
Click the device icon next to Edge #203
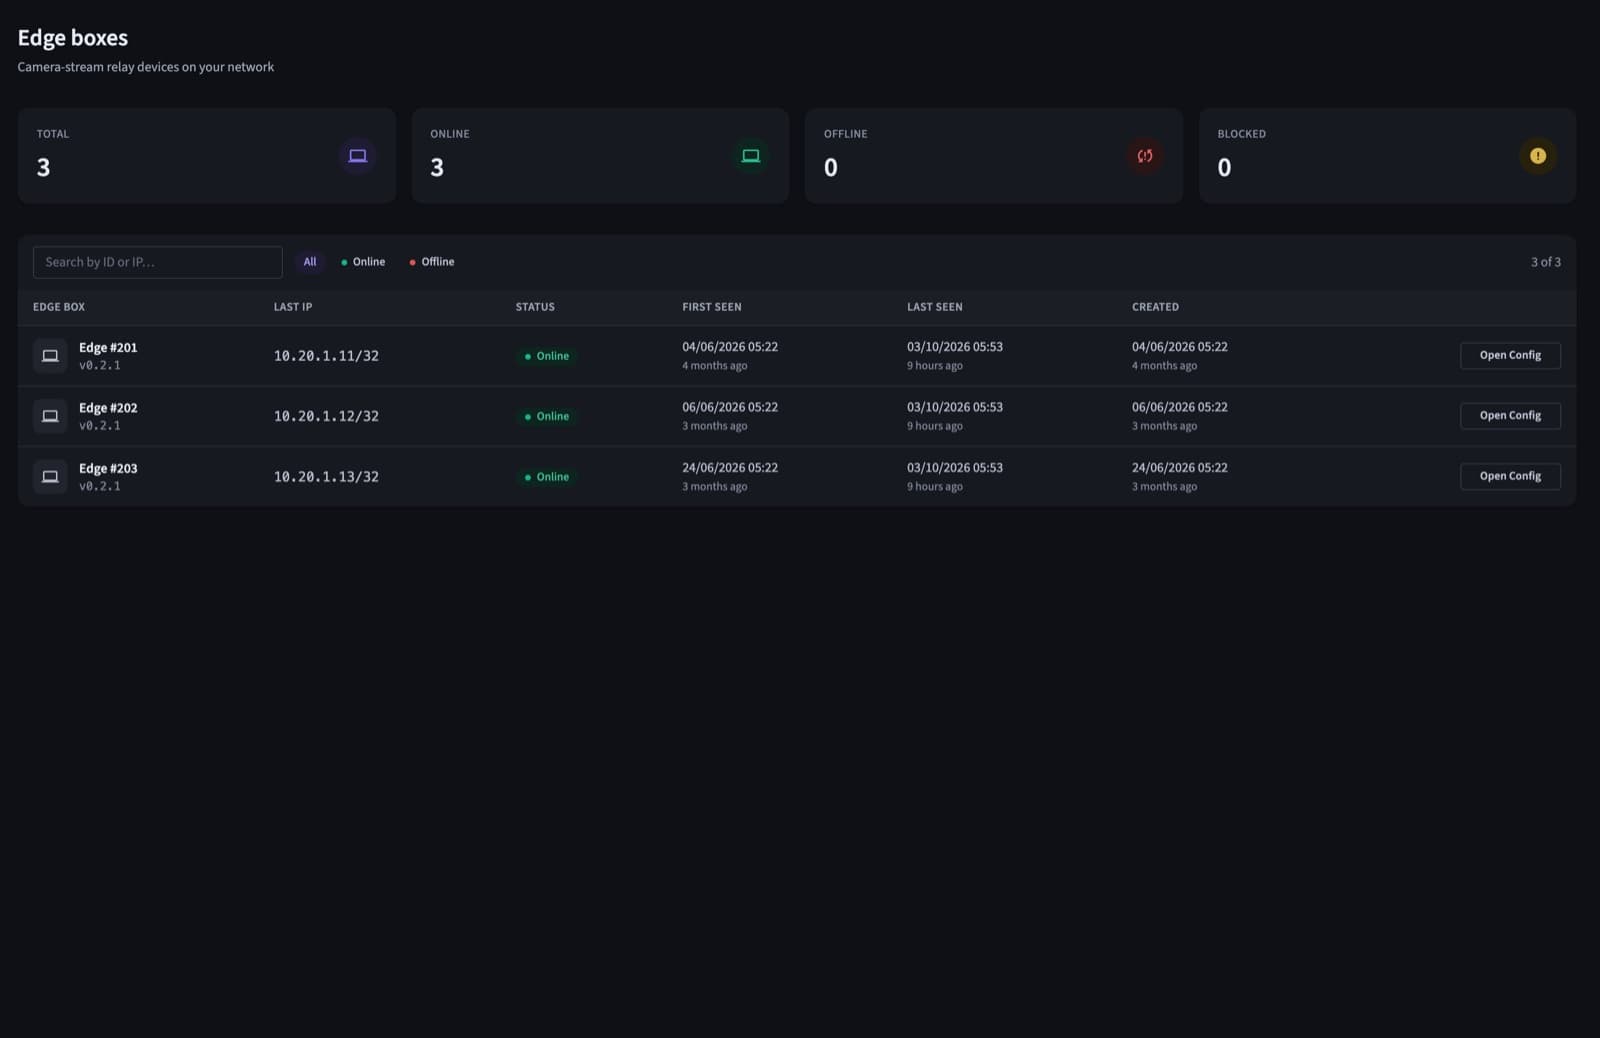pyautogui.click(x=50, y=477)
